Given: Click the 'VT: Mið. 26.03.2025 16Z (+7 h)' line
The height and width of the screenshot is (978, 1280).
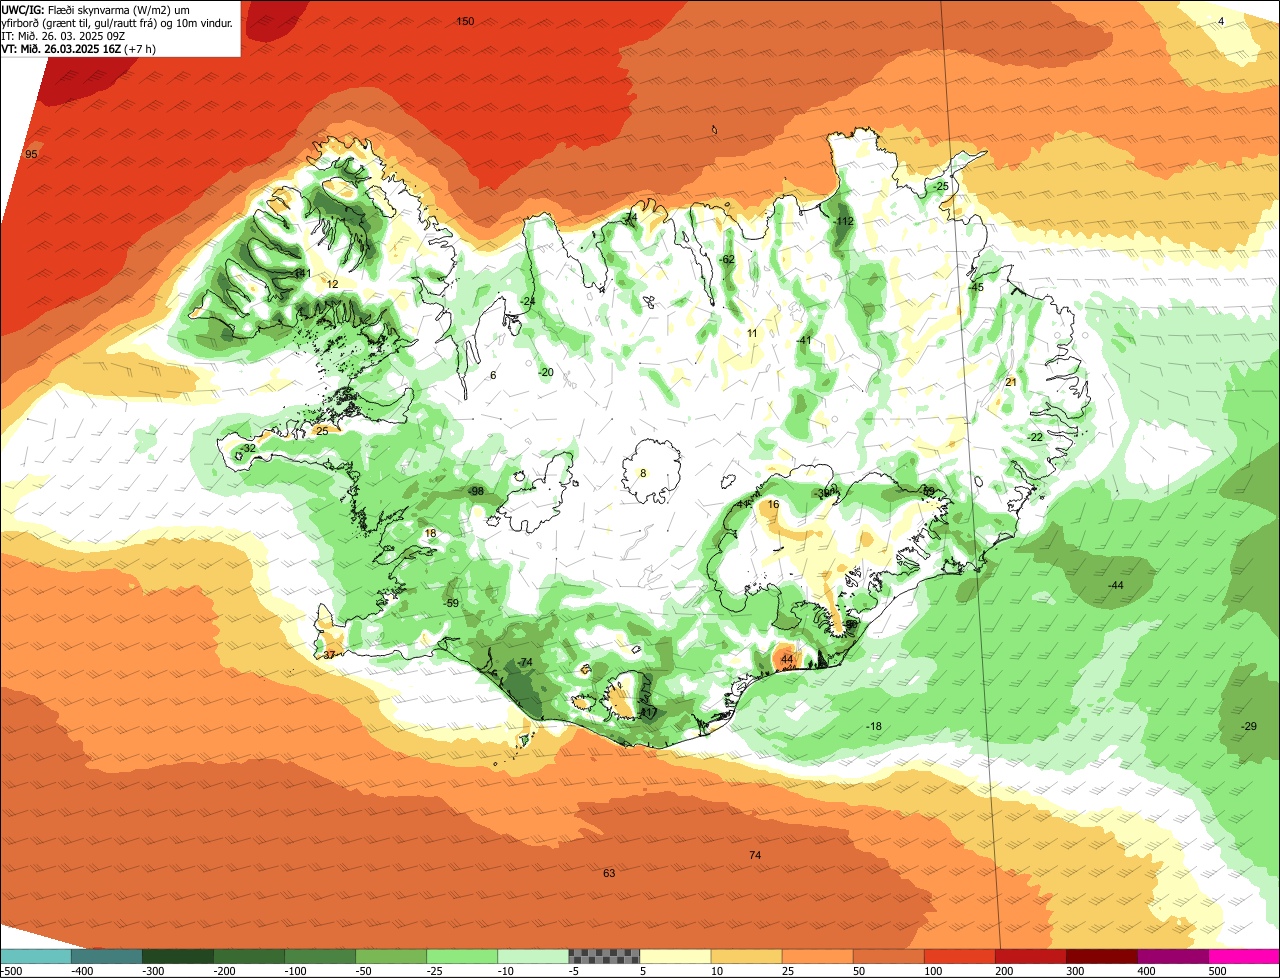Looking at the screenshot, I should click(78, 48).
